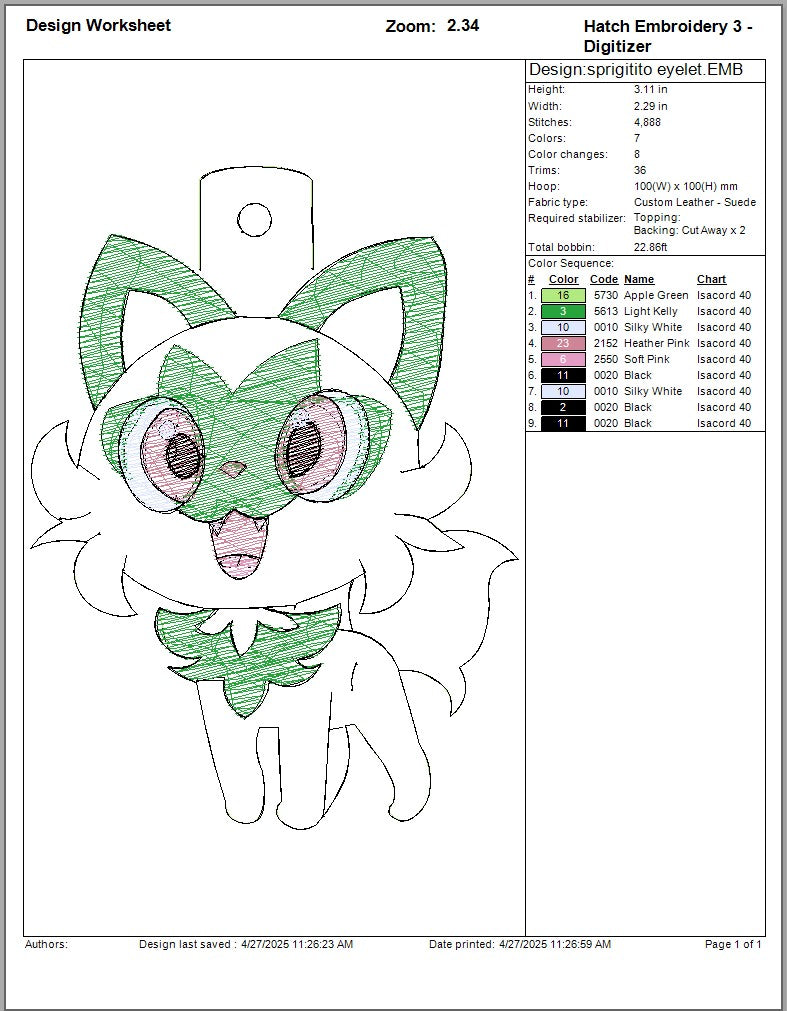Click the Stitches count value 4,888
The width and height of the screenshot is (787, 1011).
tap(647, 122)
